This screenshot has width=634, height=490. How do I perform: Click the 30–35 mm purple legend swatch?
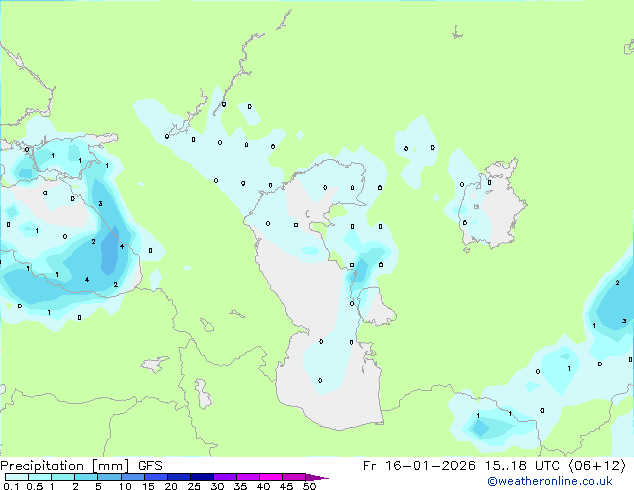pyautogui.click(x=225, y=477)
